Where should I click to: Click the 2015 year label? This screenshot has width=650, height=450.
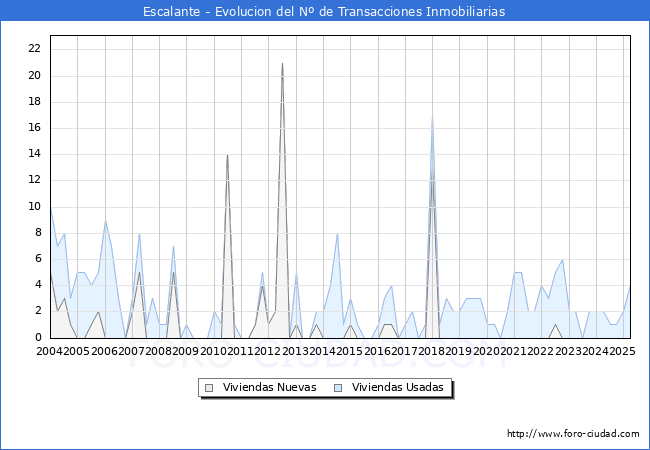(350, 351)
